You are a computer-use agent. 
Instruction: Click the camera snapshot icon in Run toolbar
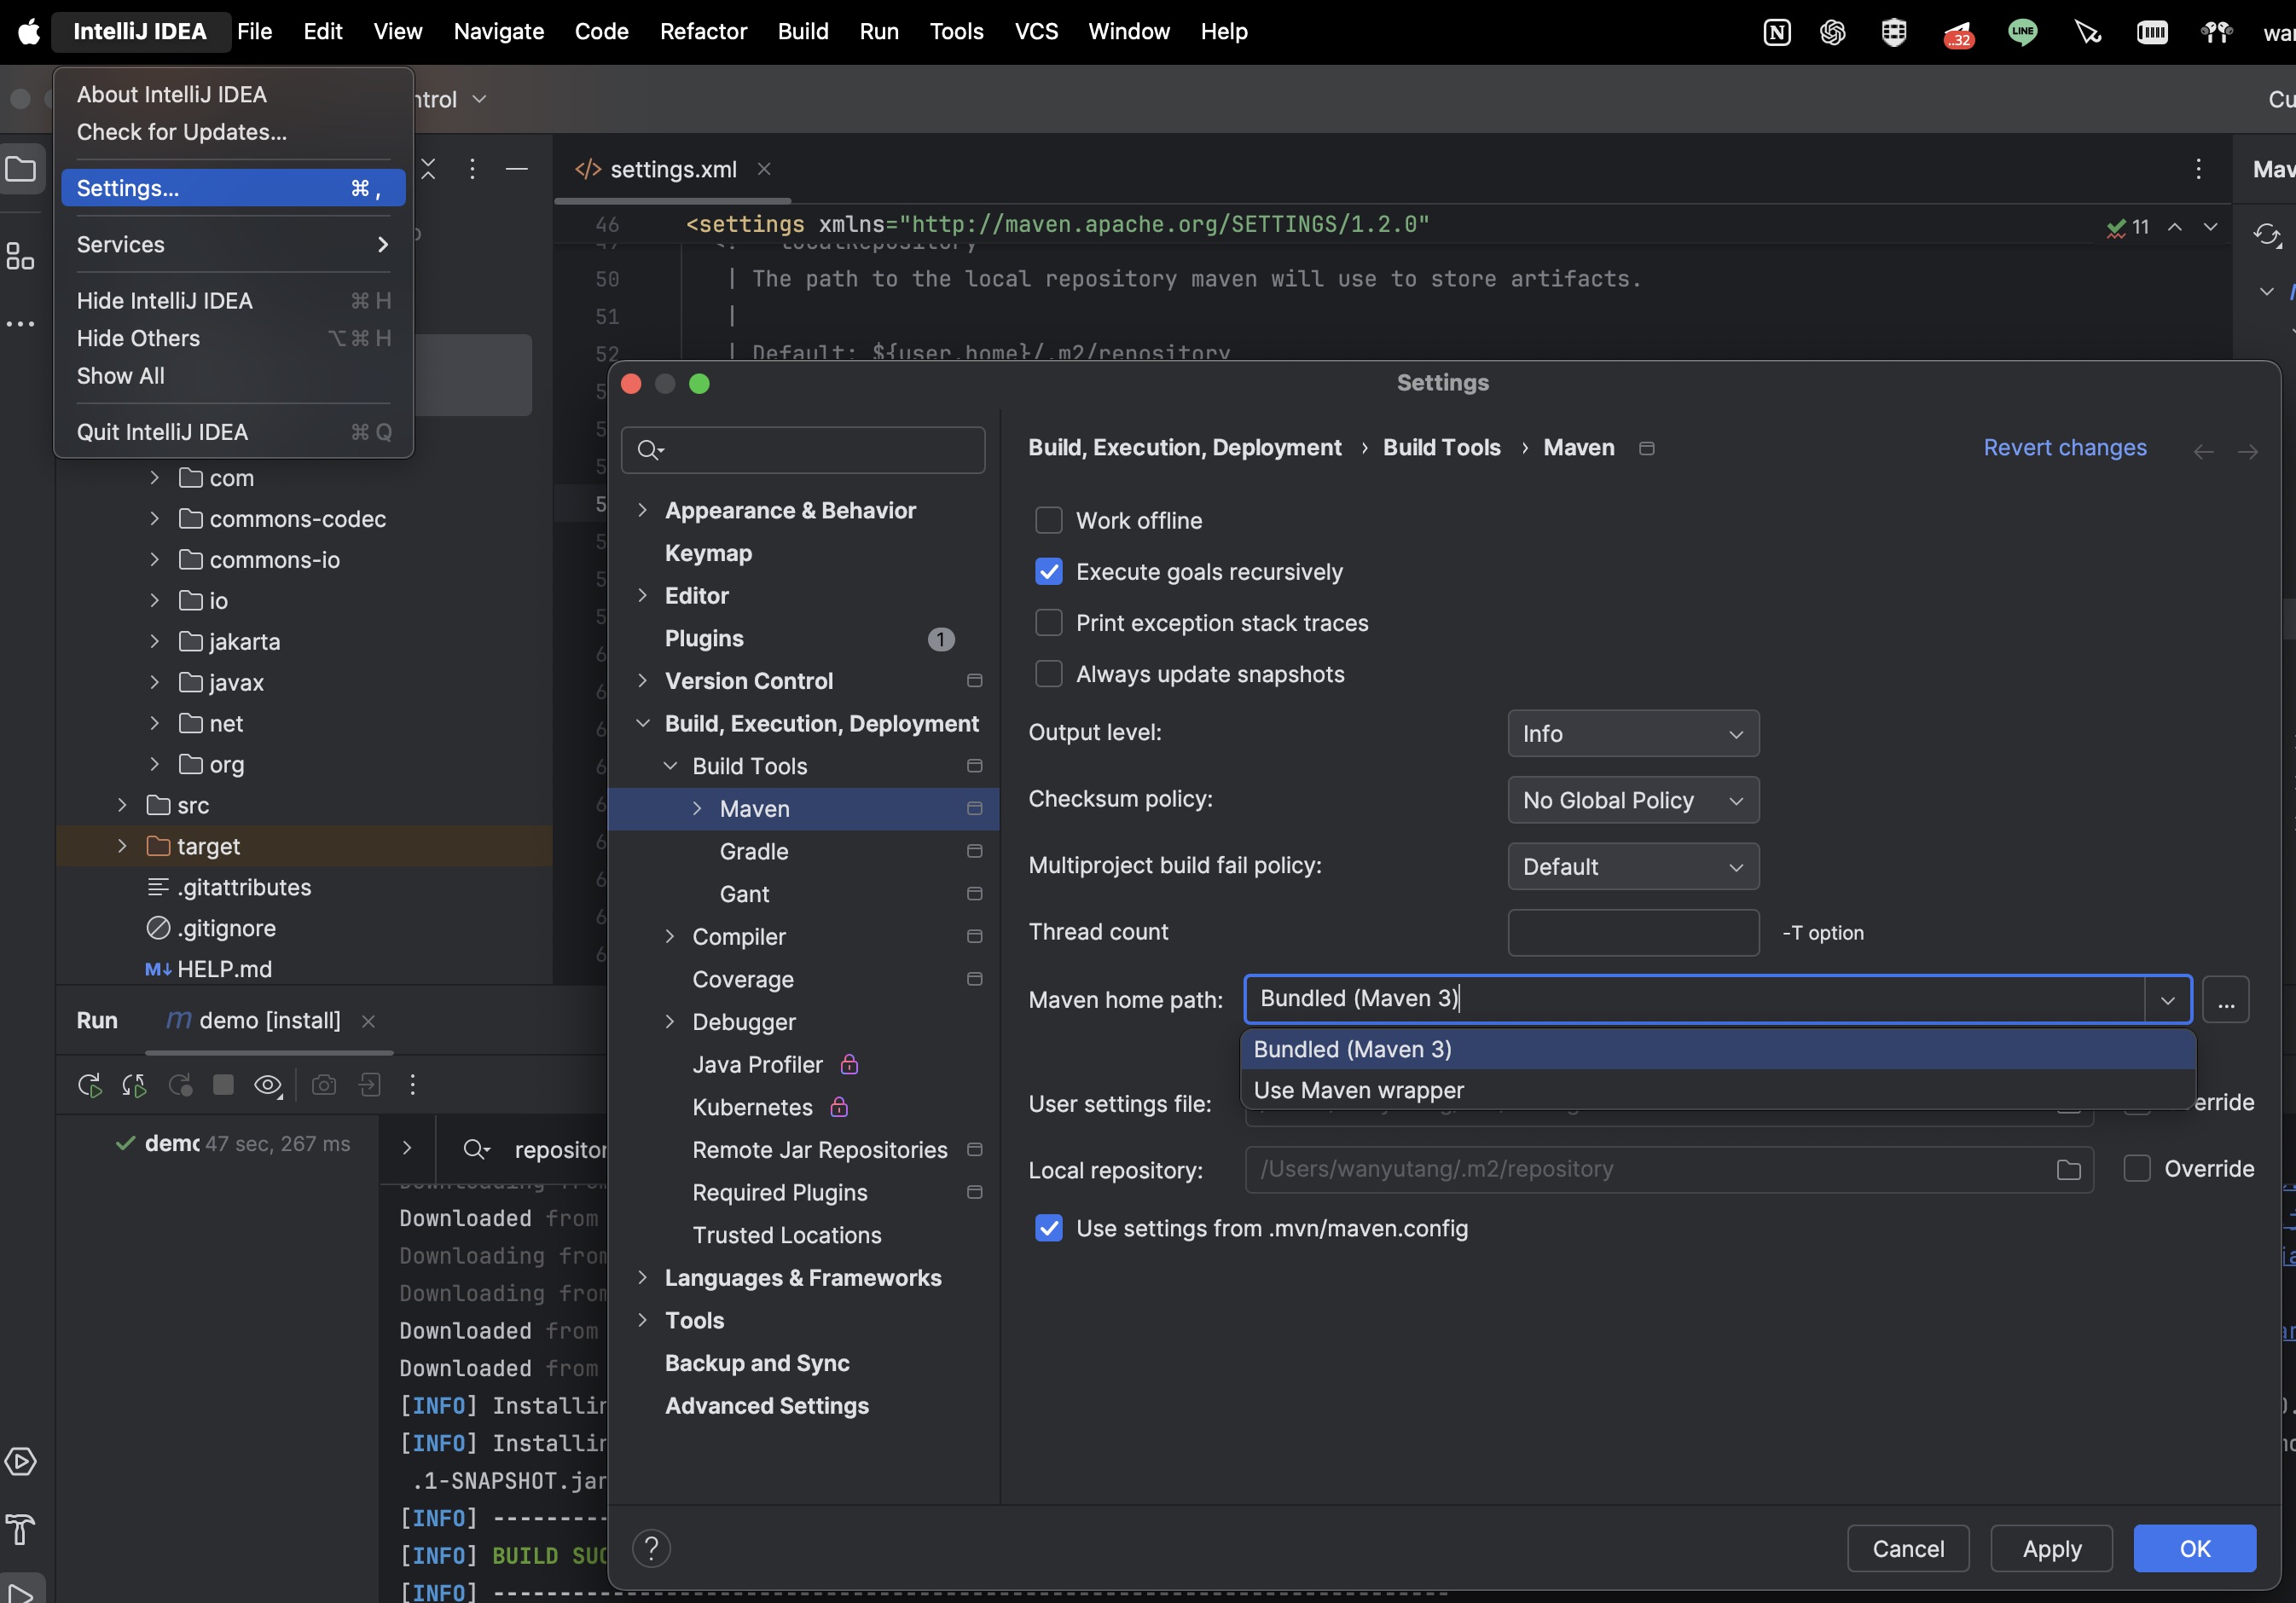point(324,1085)
